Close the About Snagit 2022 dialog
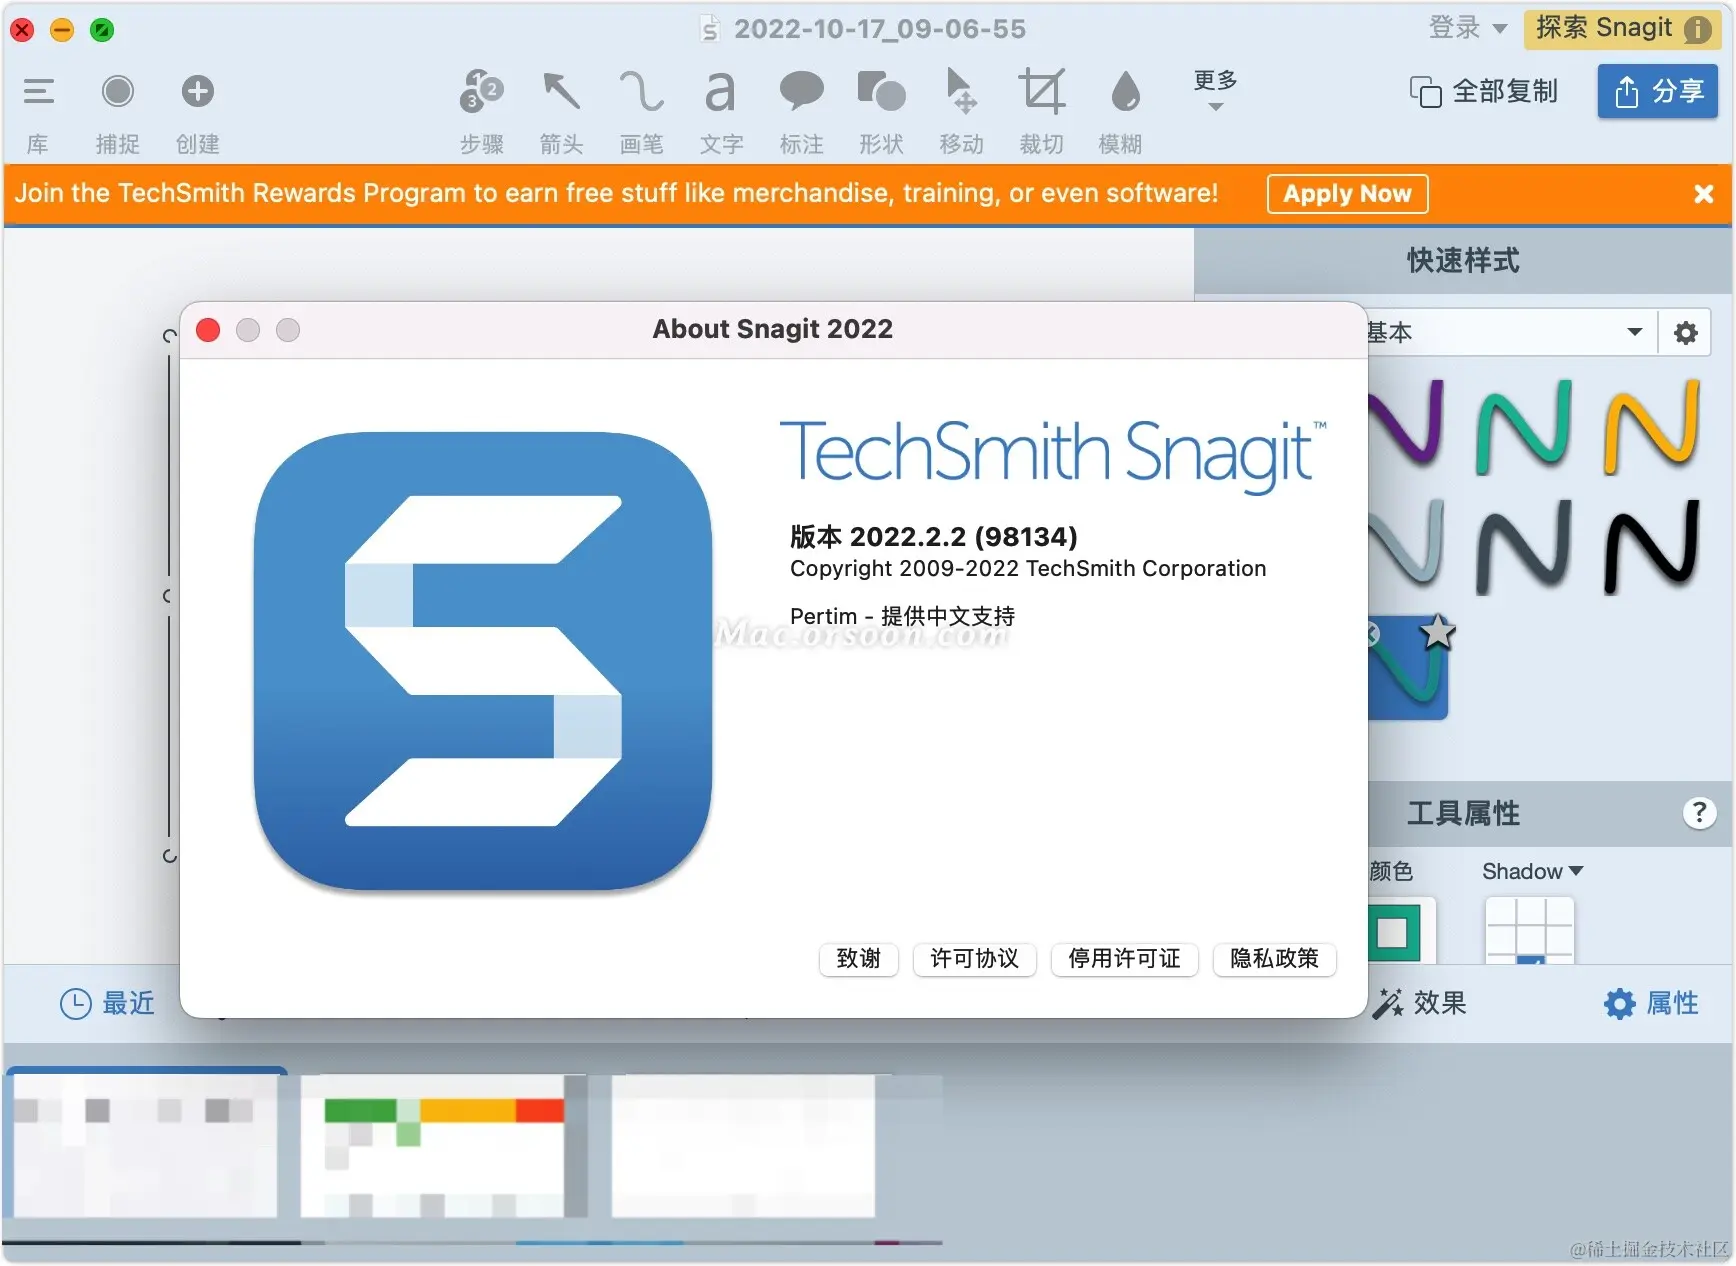This screenshot has width=1736, height=1266. pos(208,330)
